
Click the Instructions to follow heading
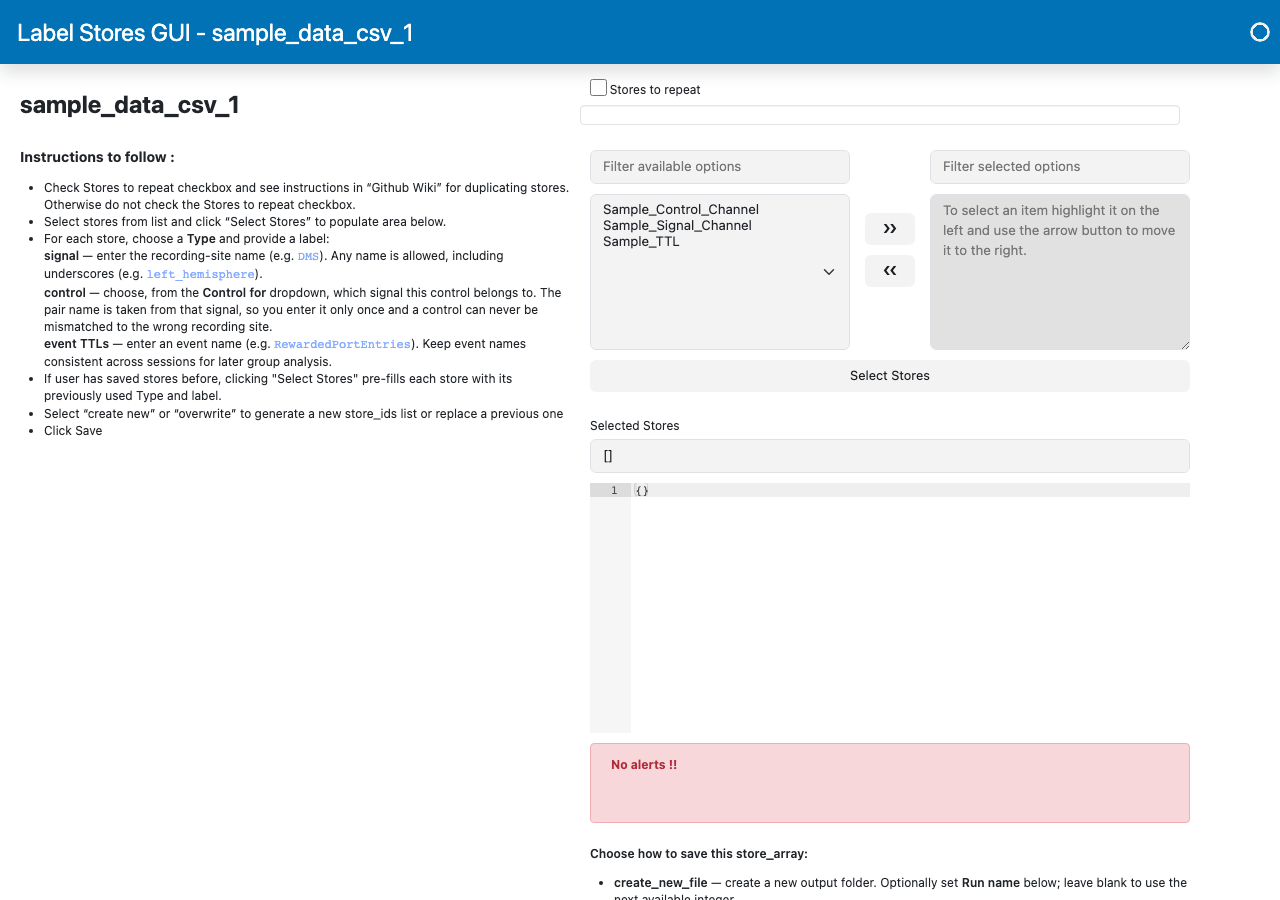coord(98,157)
